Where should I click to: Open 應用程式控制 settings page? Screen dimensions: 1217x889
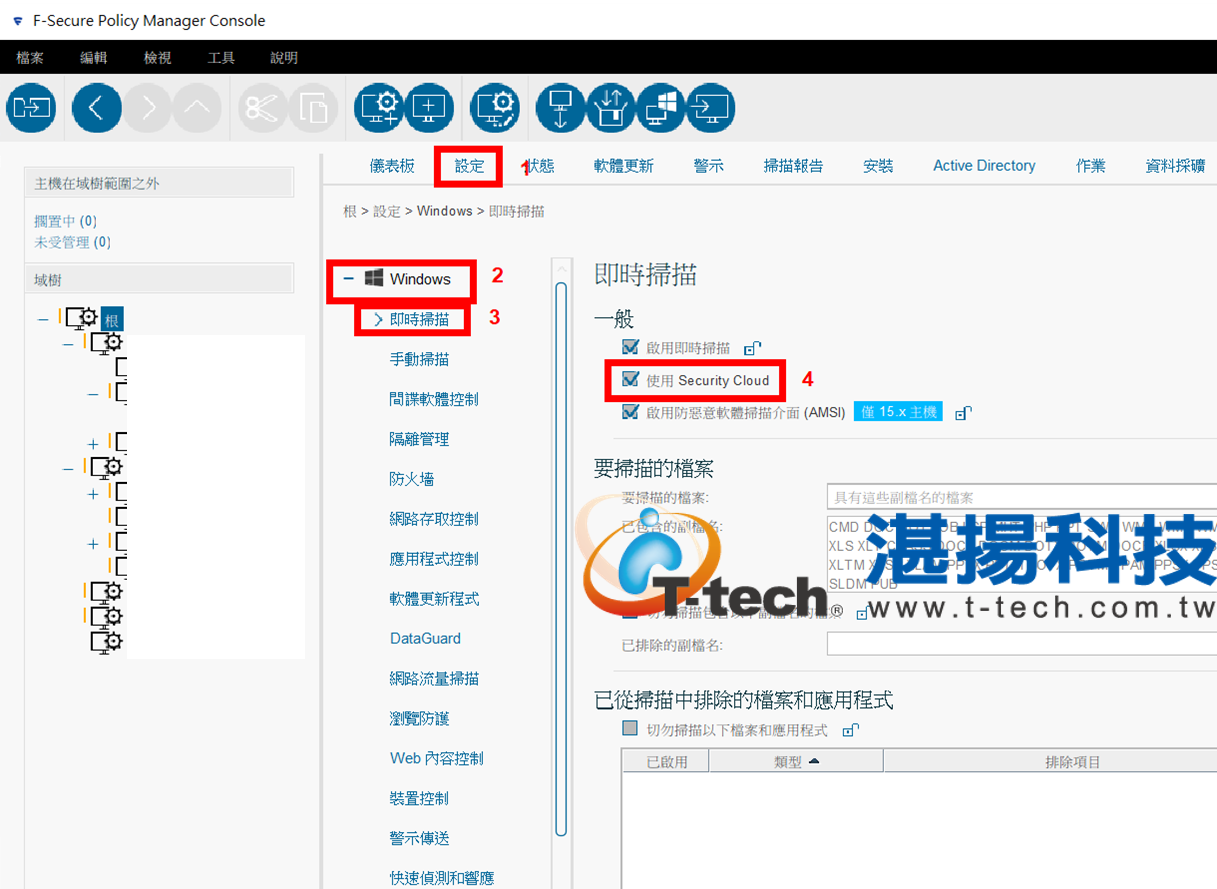tap(434, 559)
